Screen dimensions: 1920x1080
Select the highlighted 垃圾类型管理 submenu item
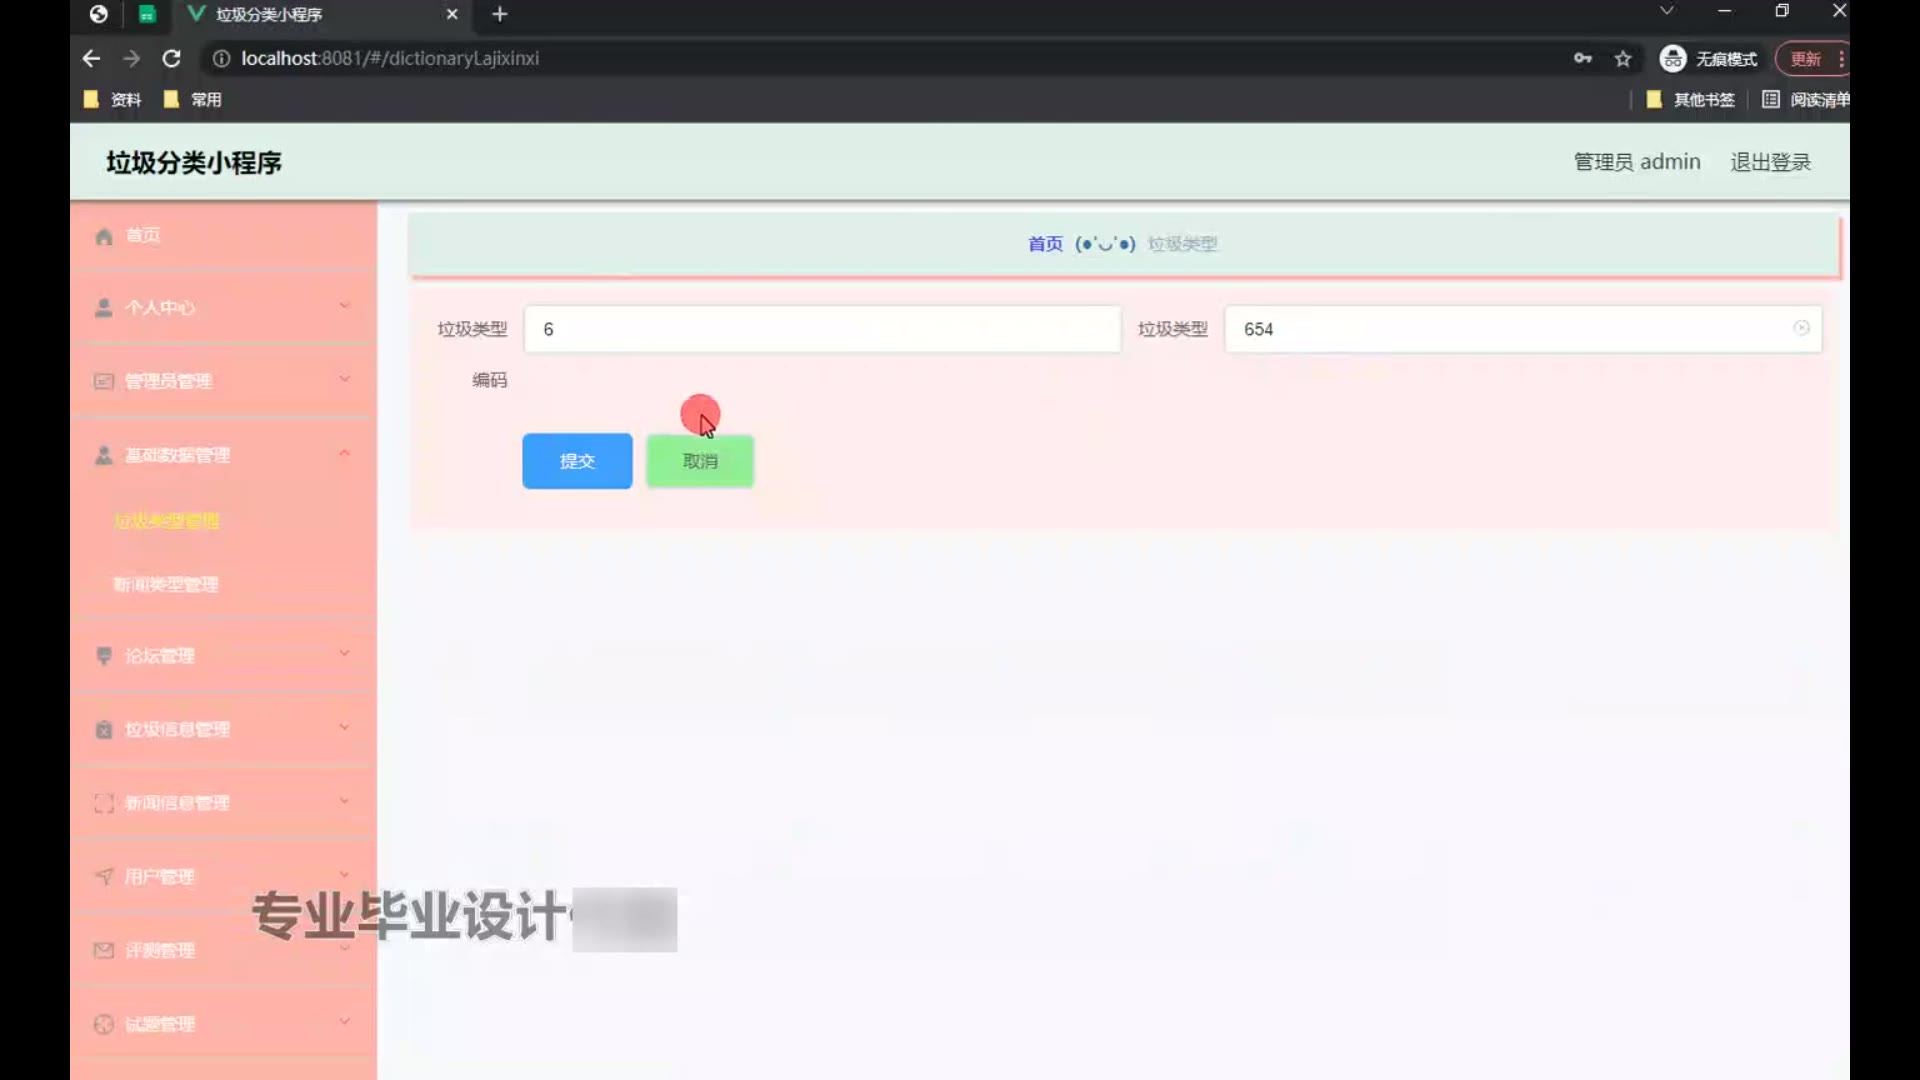(167, 521)
